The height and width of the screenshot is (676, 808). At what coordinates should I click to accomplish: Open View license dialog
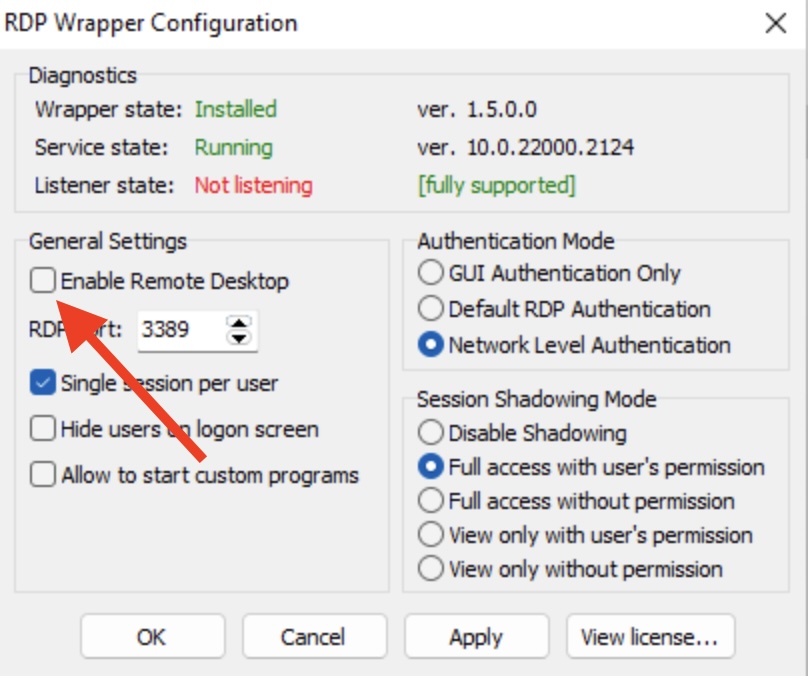click(650, 636)
